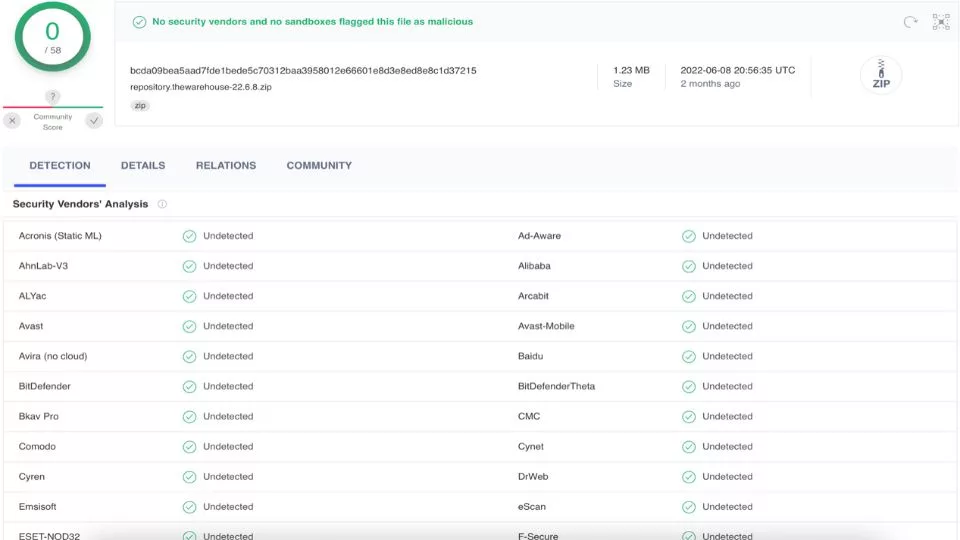This screenshot has height=540, width=960.
Task: Click vendor name Avira (no cloud)
Action: tap(53, 356)
